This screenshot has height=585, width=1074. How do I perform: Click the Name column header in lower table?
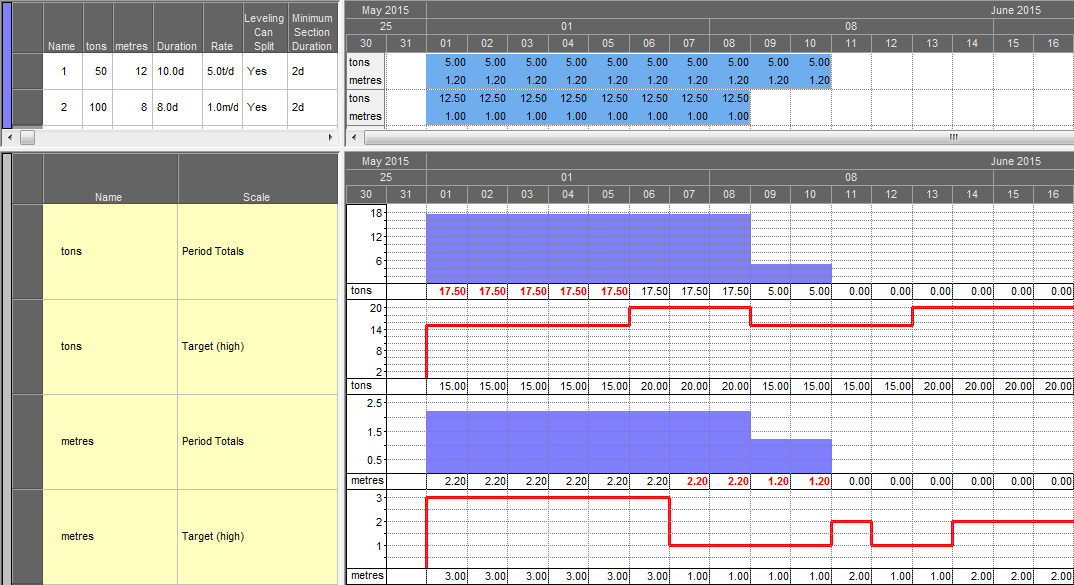(109, 197)
